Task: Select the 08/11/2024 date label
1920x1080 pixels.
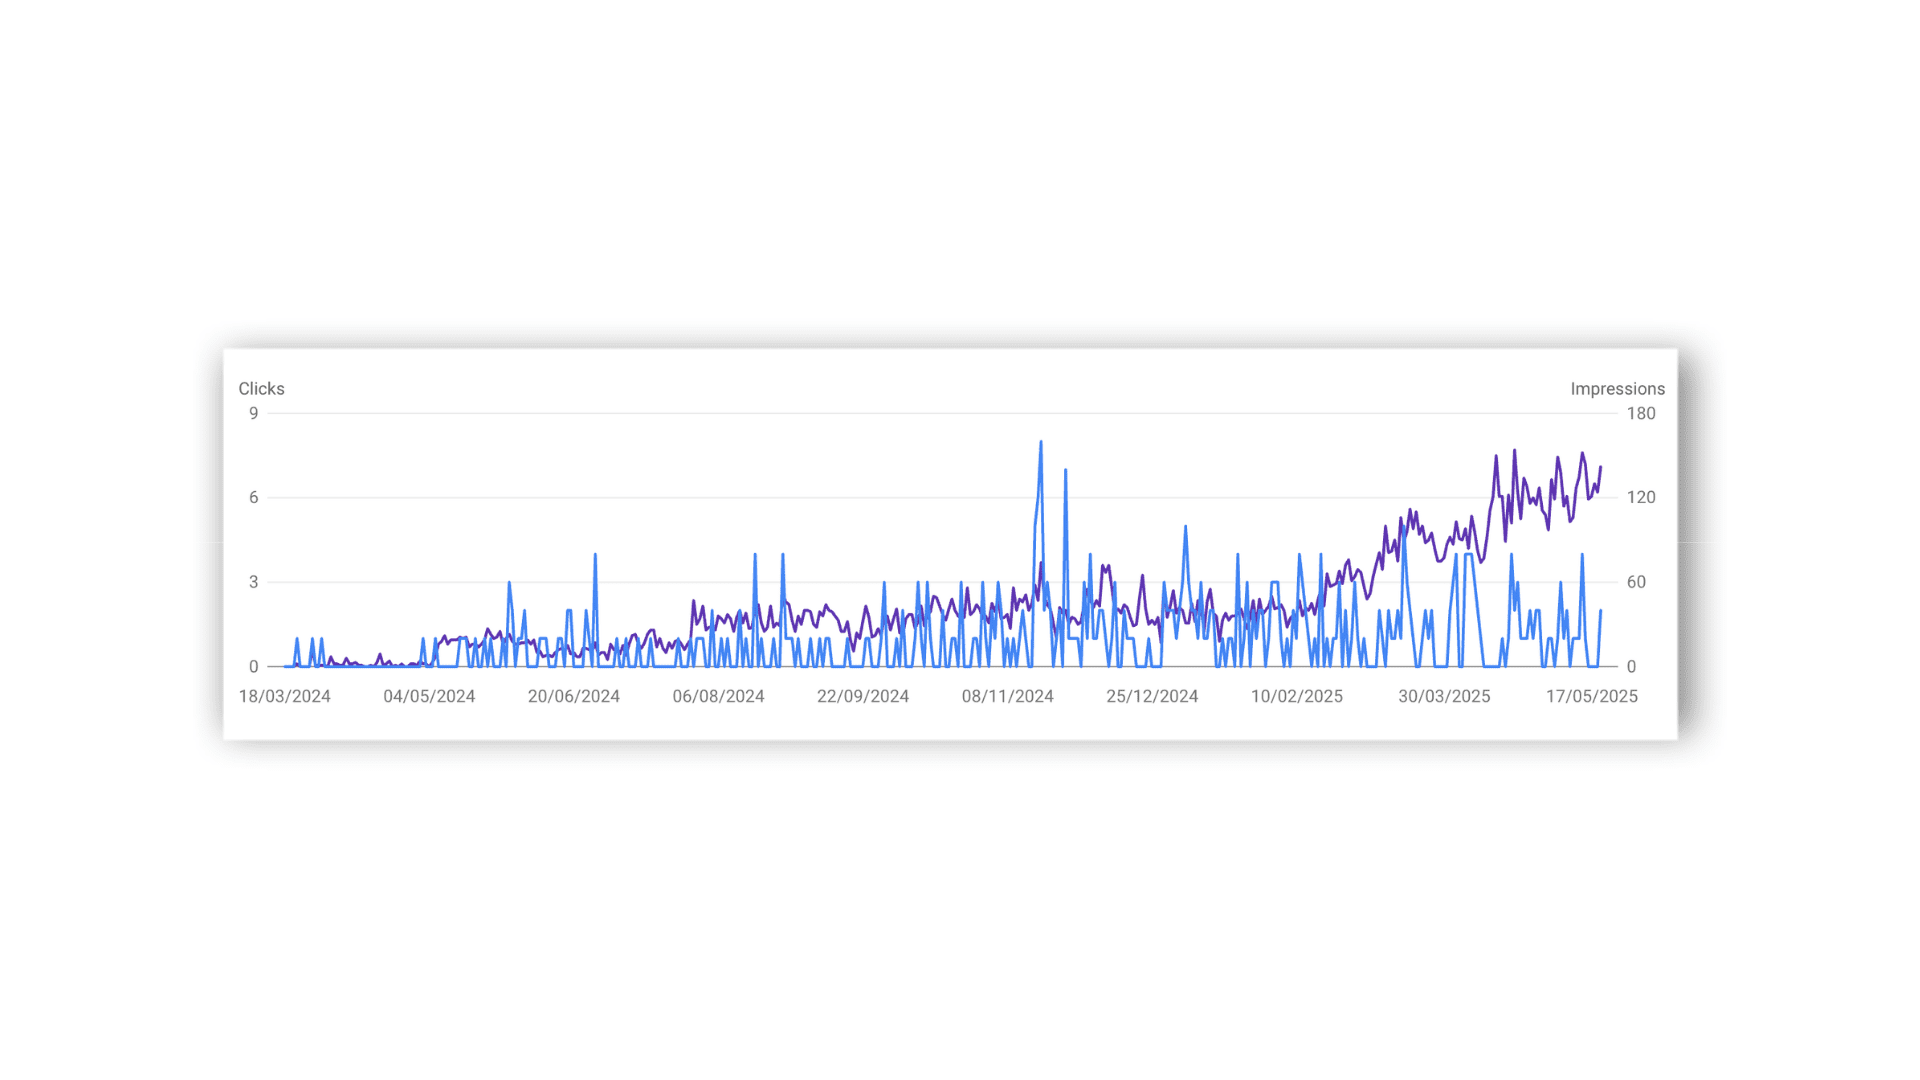Action: point(1007,696)
